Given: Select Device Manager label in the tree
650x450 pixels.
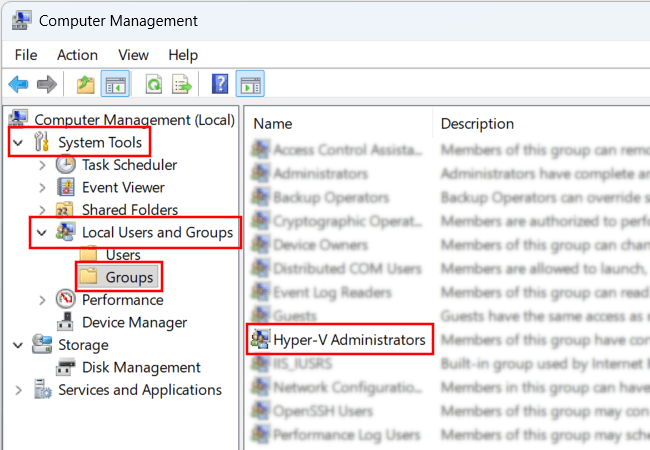Looking at the screenshot, I should coord(134,322).
